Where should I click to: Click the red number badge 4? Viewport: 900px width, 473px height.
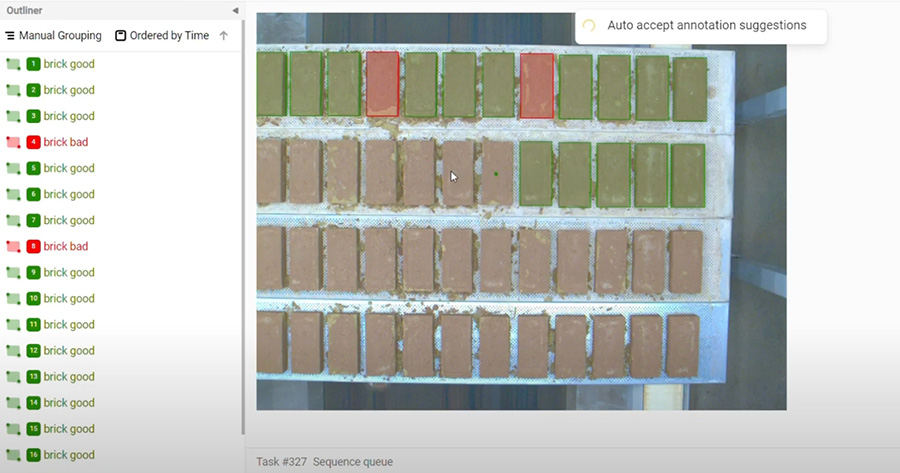[33, 142]
